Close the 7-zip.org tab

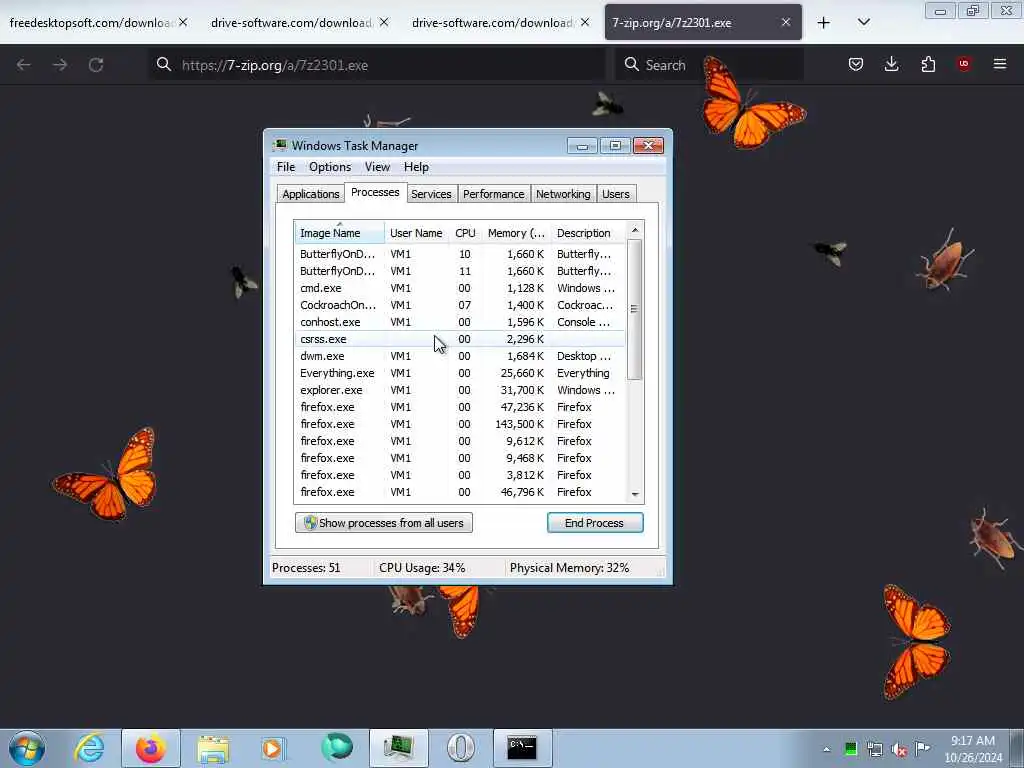(x=786, y=22)
